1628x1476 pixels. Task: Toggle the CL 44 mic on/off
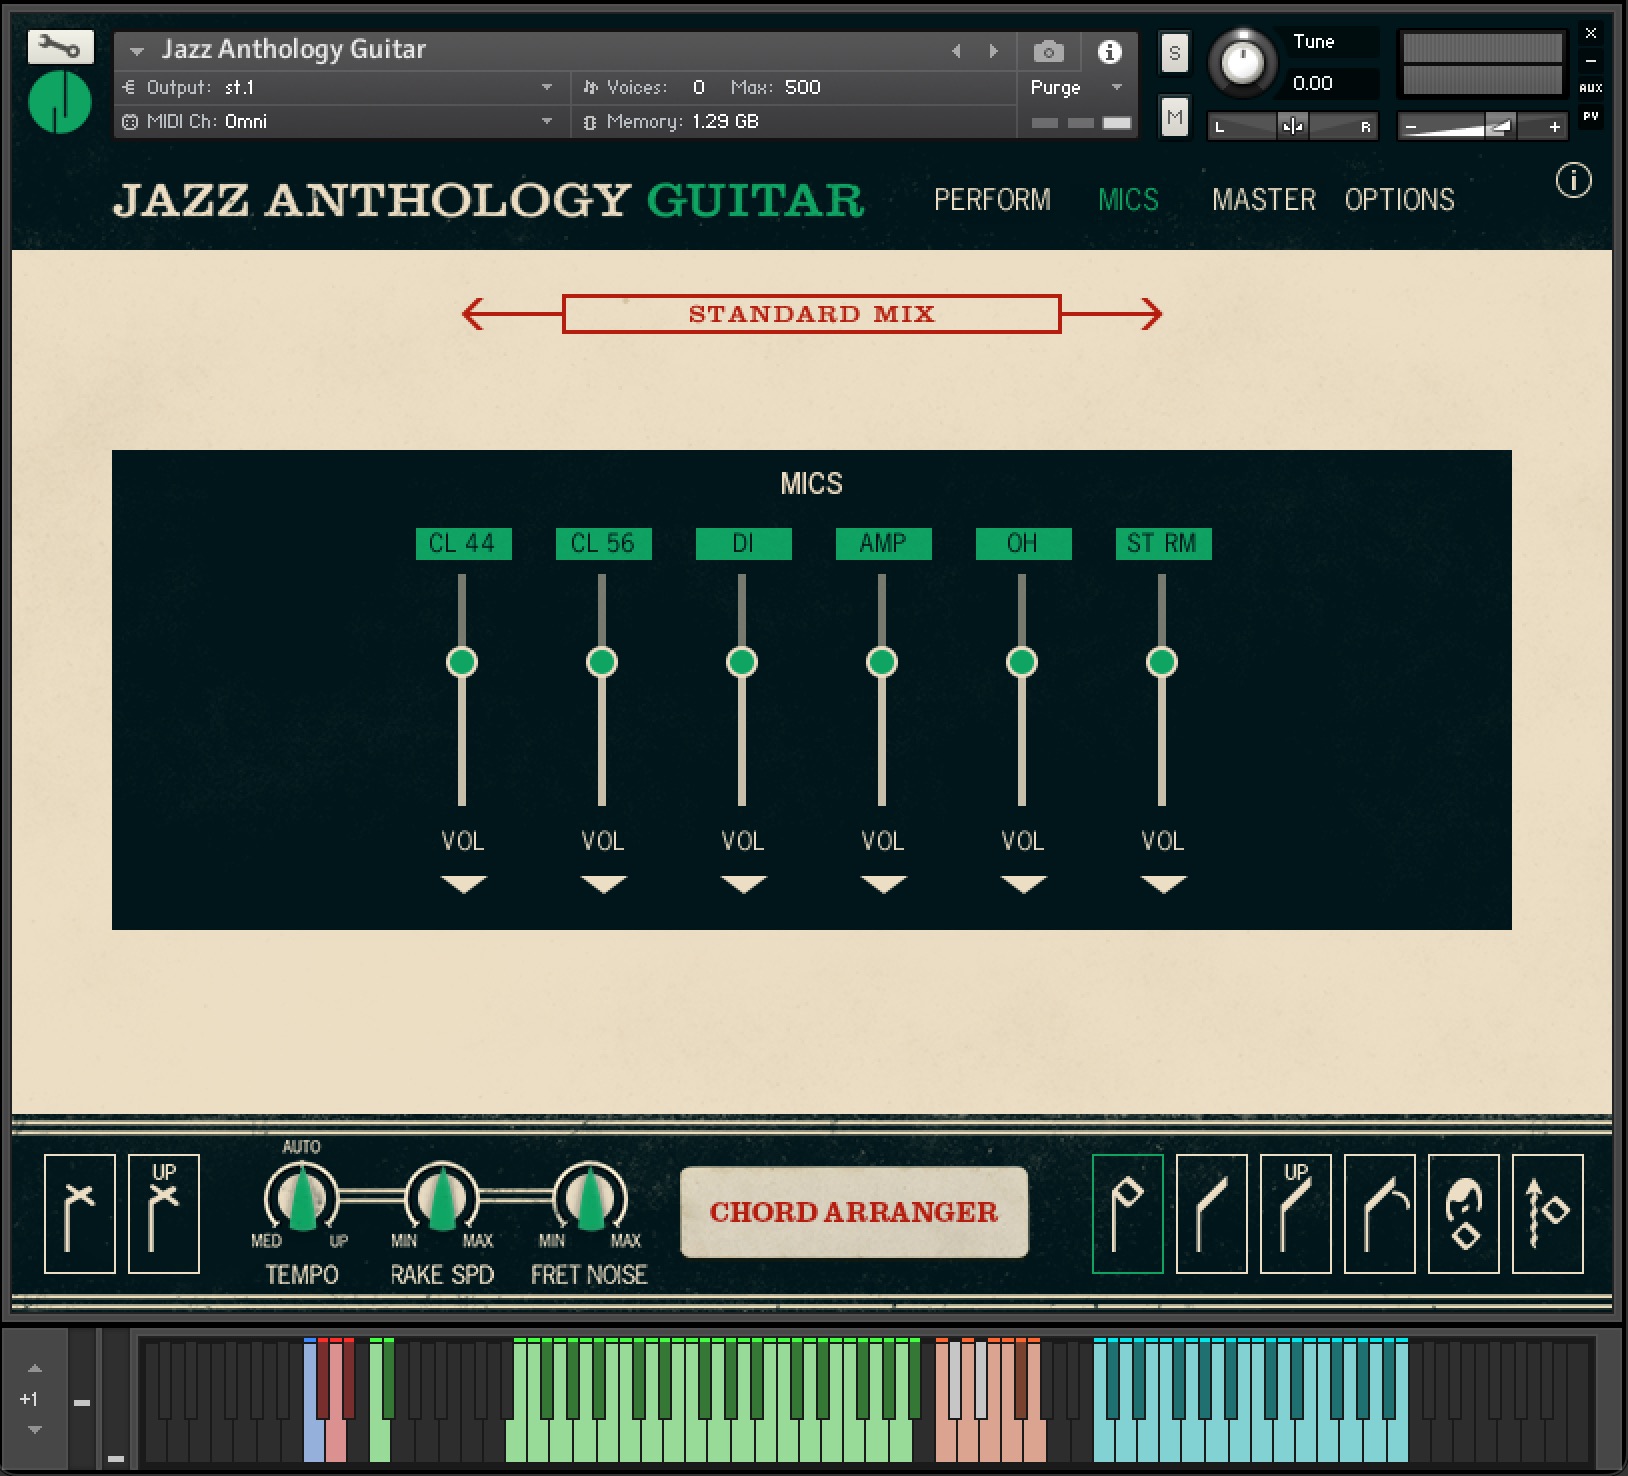pos(463,543)
